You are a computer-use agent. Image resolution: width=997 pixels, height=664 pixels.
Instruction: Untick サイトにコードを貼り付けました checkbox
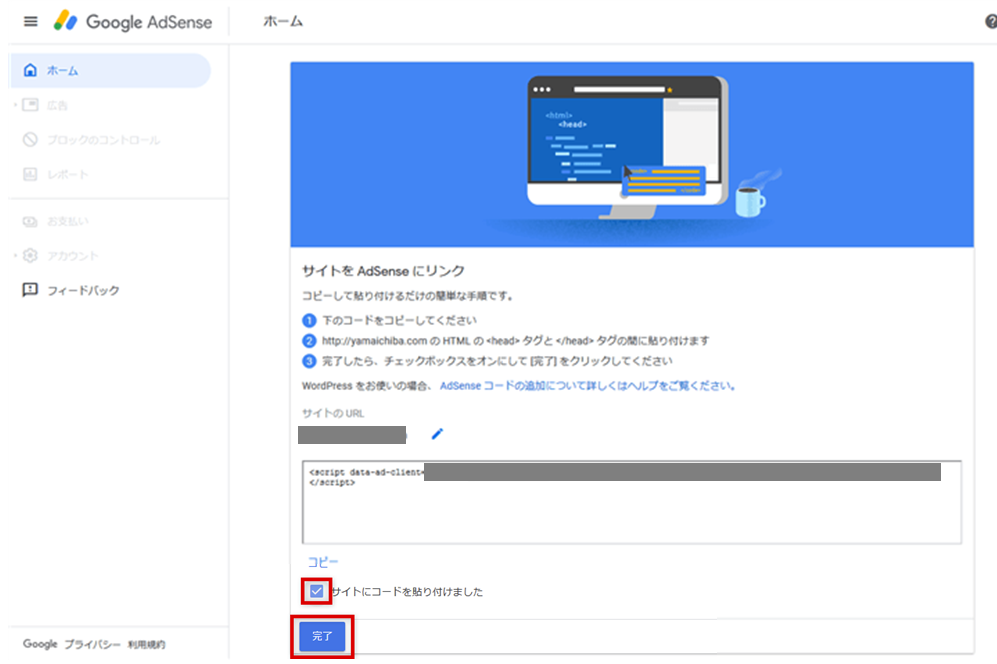click(x=317, y=591)
